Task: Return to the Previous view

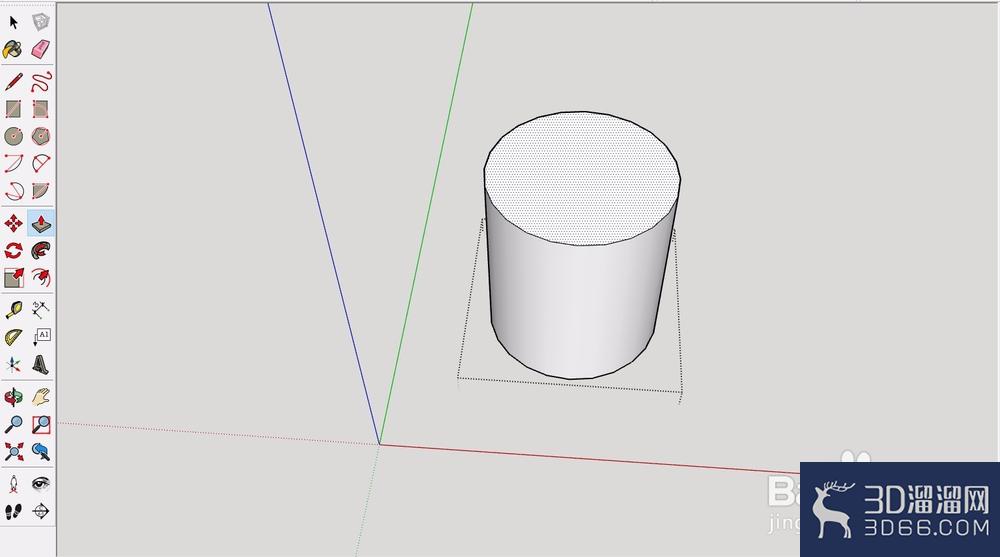Action: tap(41, 452)
